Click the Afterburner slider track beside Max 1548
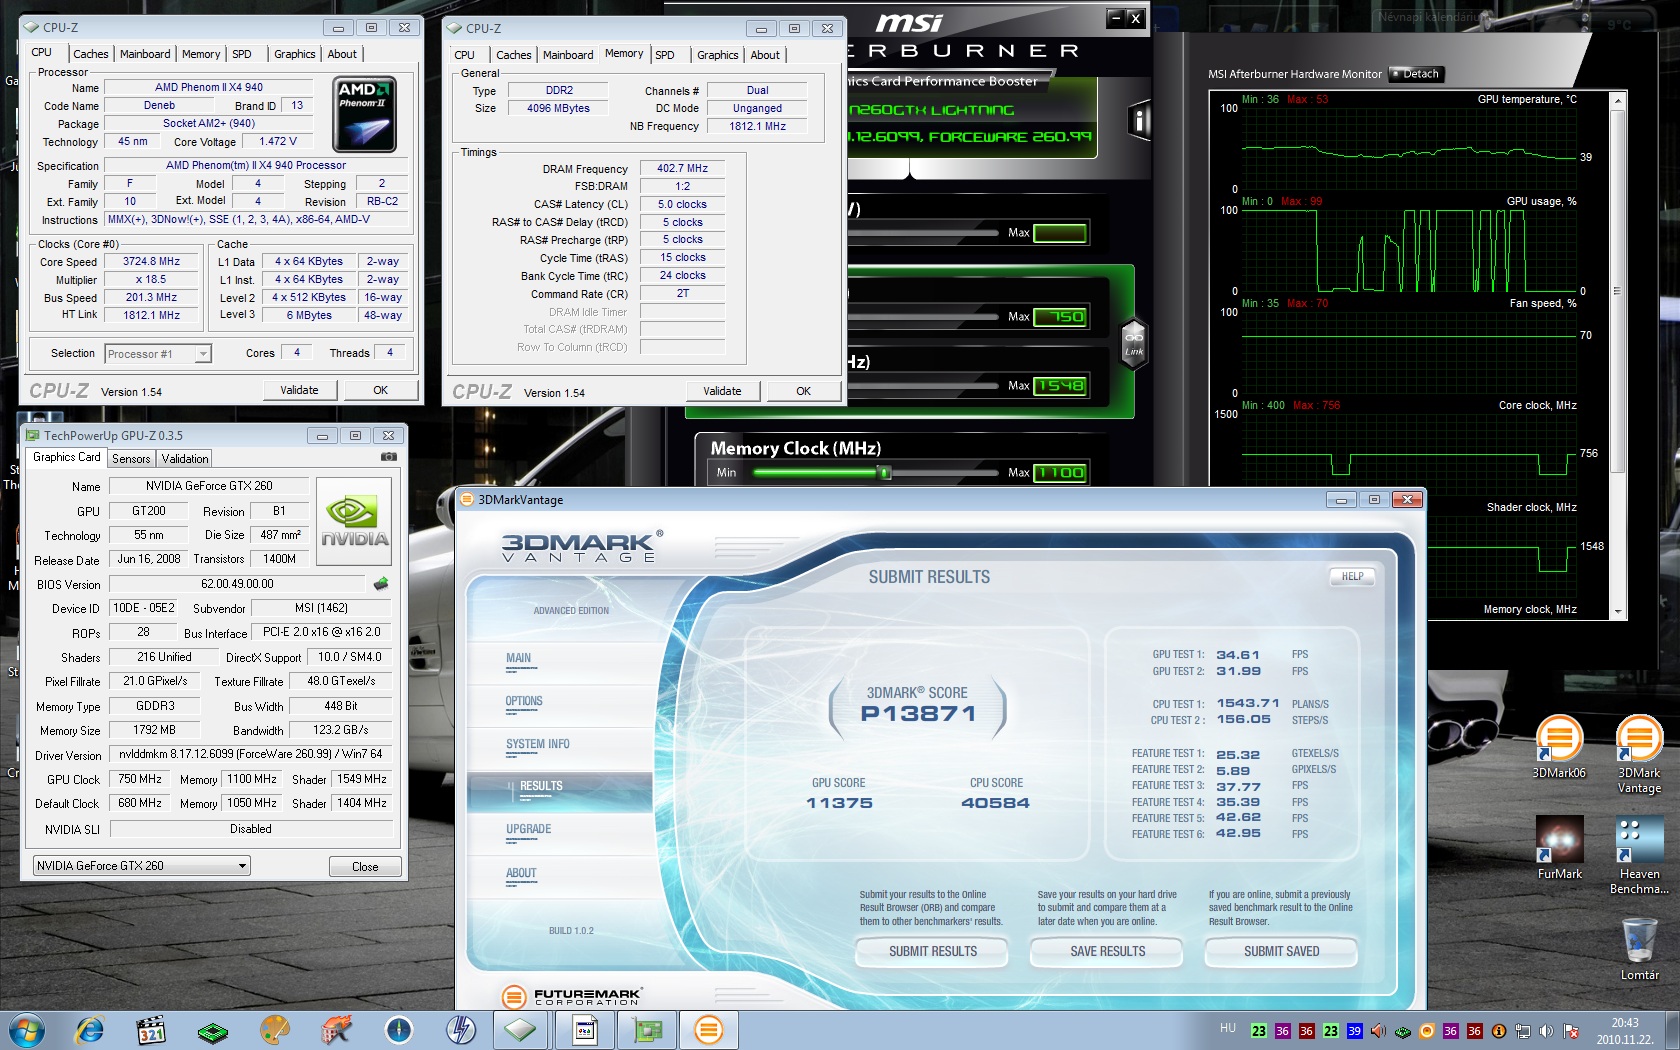The image size is (1680, 1050). pos(923,386)
